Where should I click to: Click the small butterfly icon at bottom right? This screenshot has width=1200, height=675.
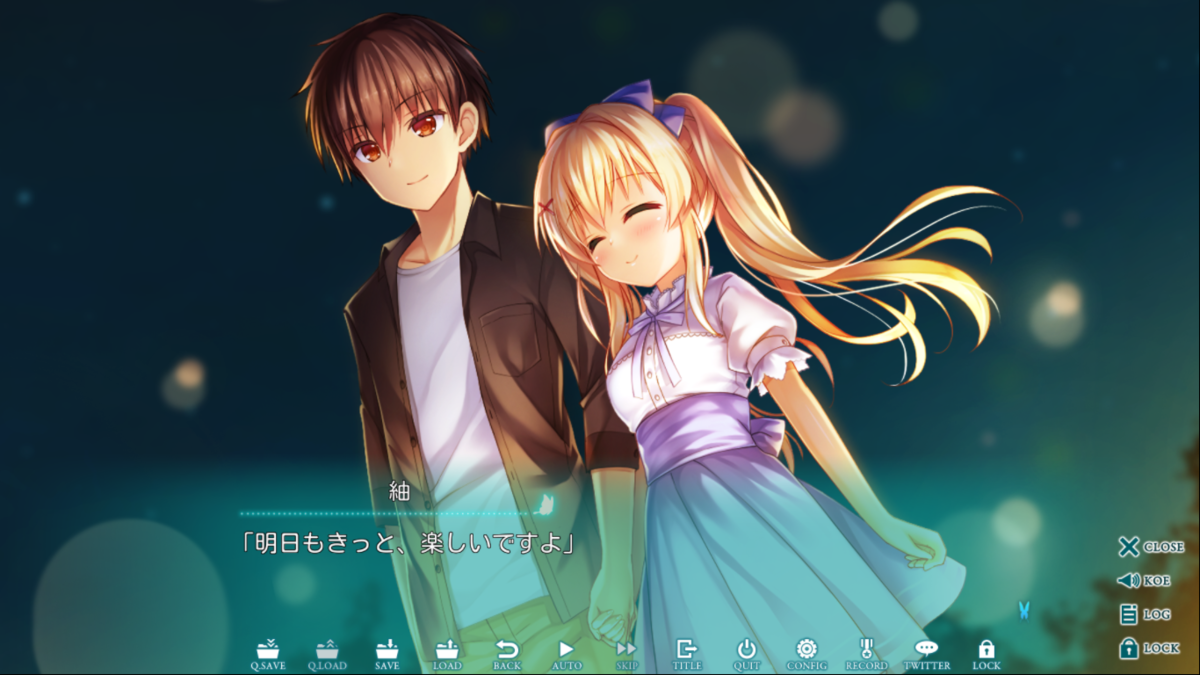pyautogui.click(x=1023, y=609)
